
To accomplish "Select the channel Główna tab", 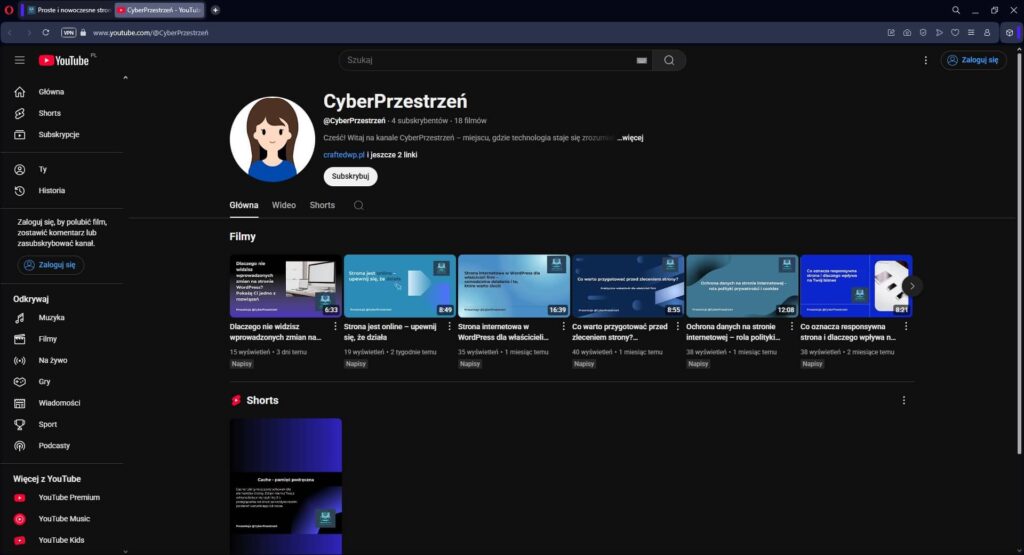I will tap(244, 205).
